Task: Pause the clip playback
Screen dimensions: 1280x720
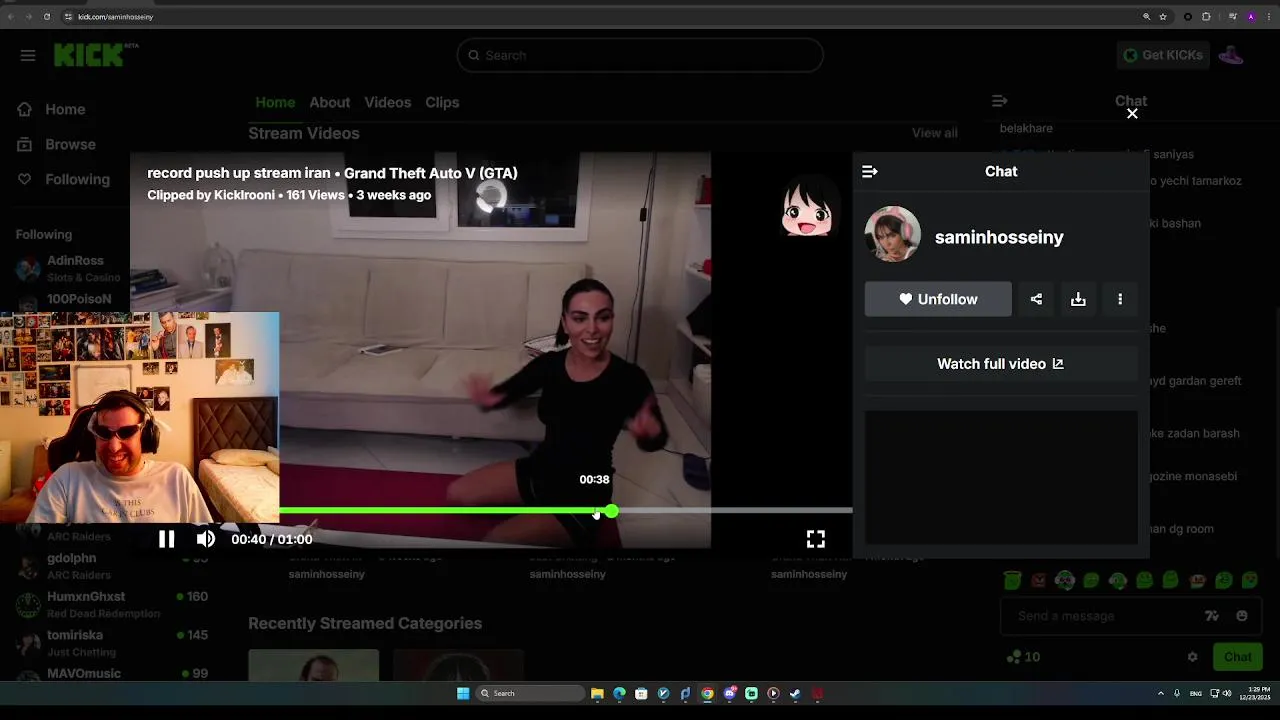Action: 167,539
